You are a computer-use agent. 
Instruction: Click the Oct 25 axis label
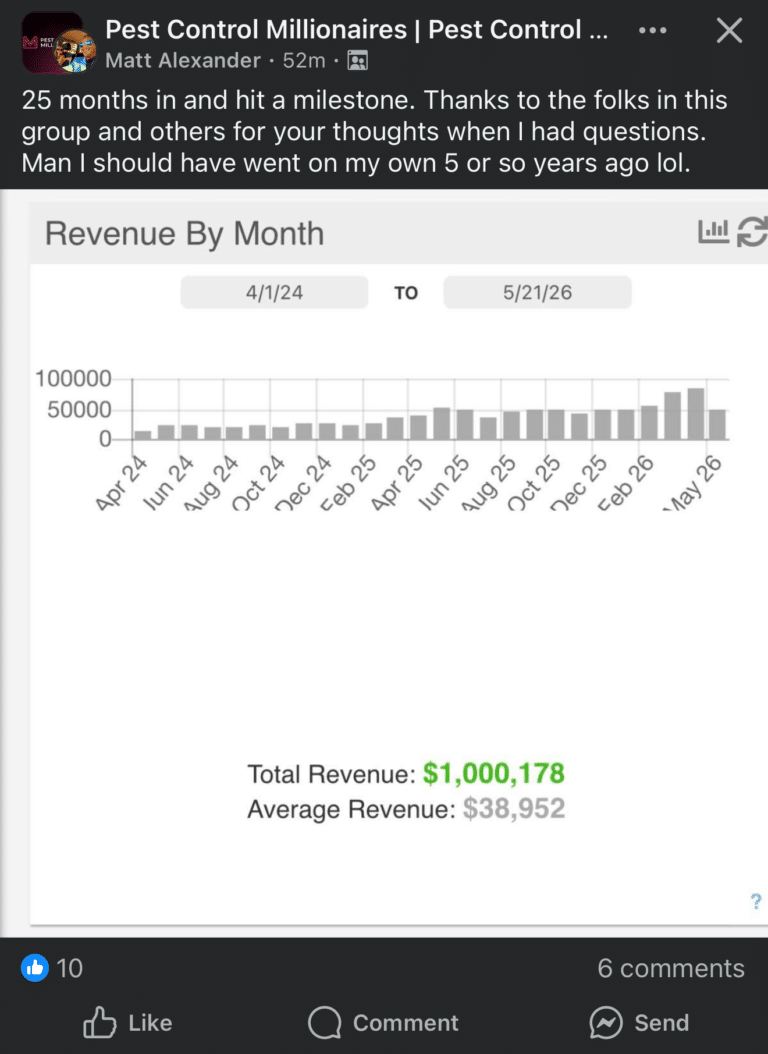[534, 483]
